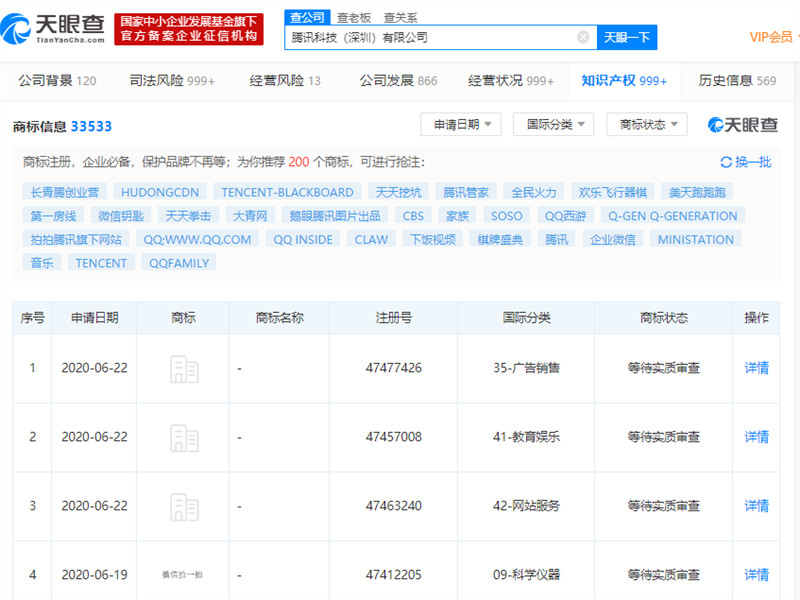Image resolution: width=800 pixels, height=600 pixels.
Task: Click the TianYanCha logo at top left
Action: point(53,29)
